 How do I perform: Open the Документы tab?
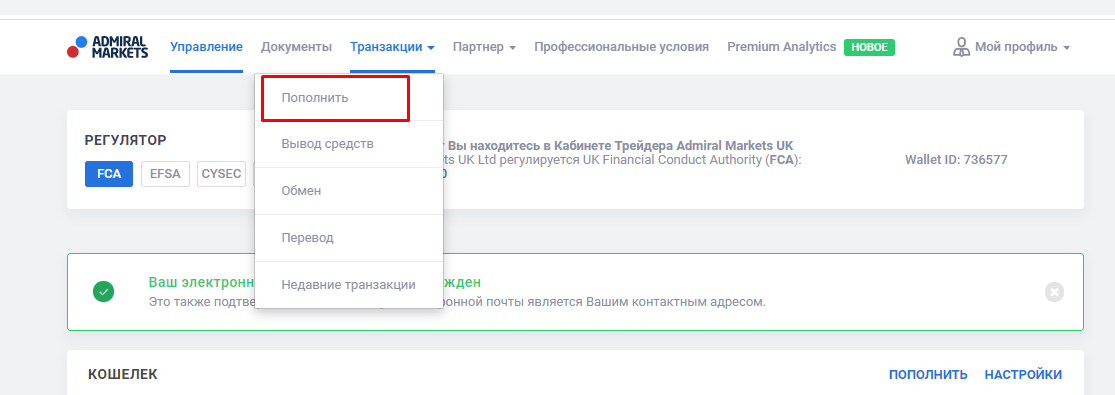(x=296, y=47)
